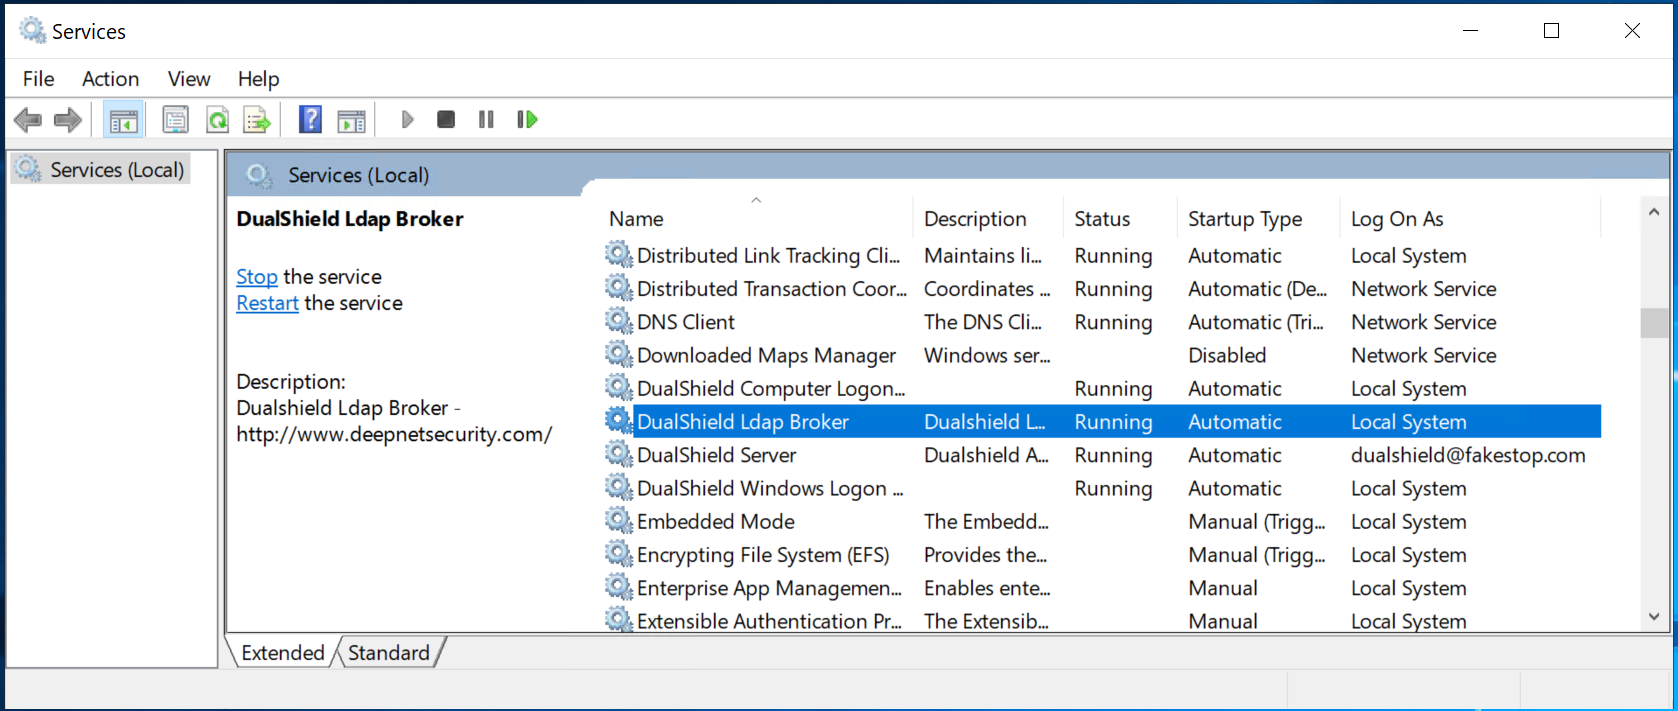Open the Action menu
Screen dimensions: 1678x711
[x=110, y=79]
